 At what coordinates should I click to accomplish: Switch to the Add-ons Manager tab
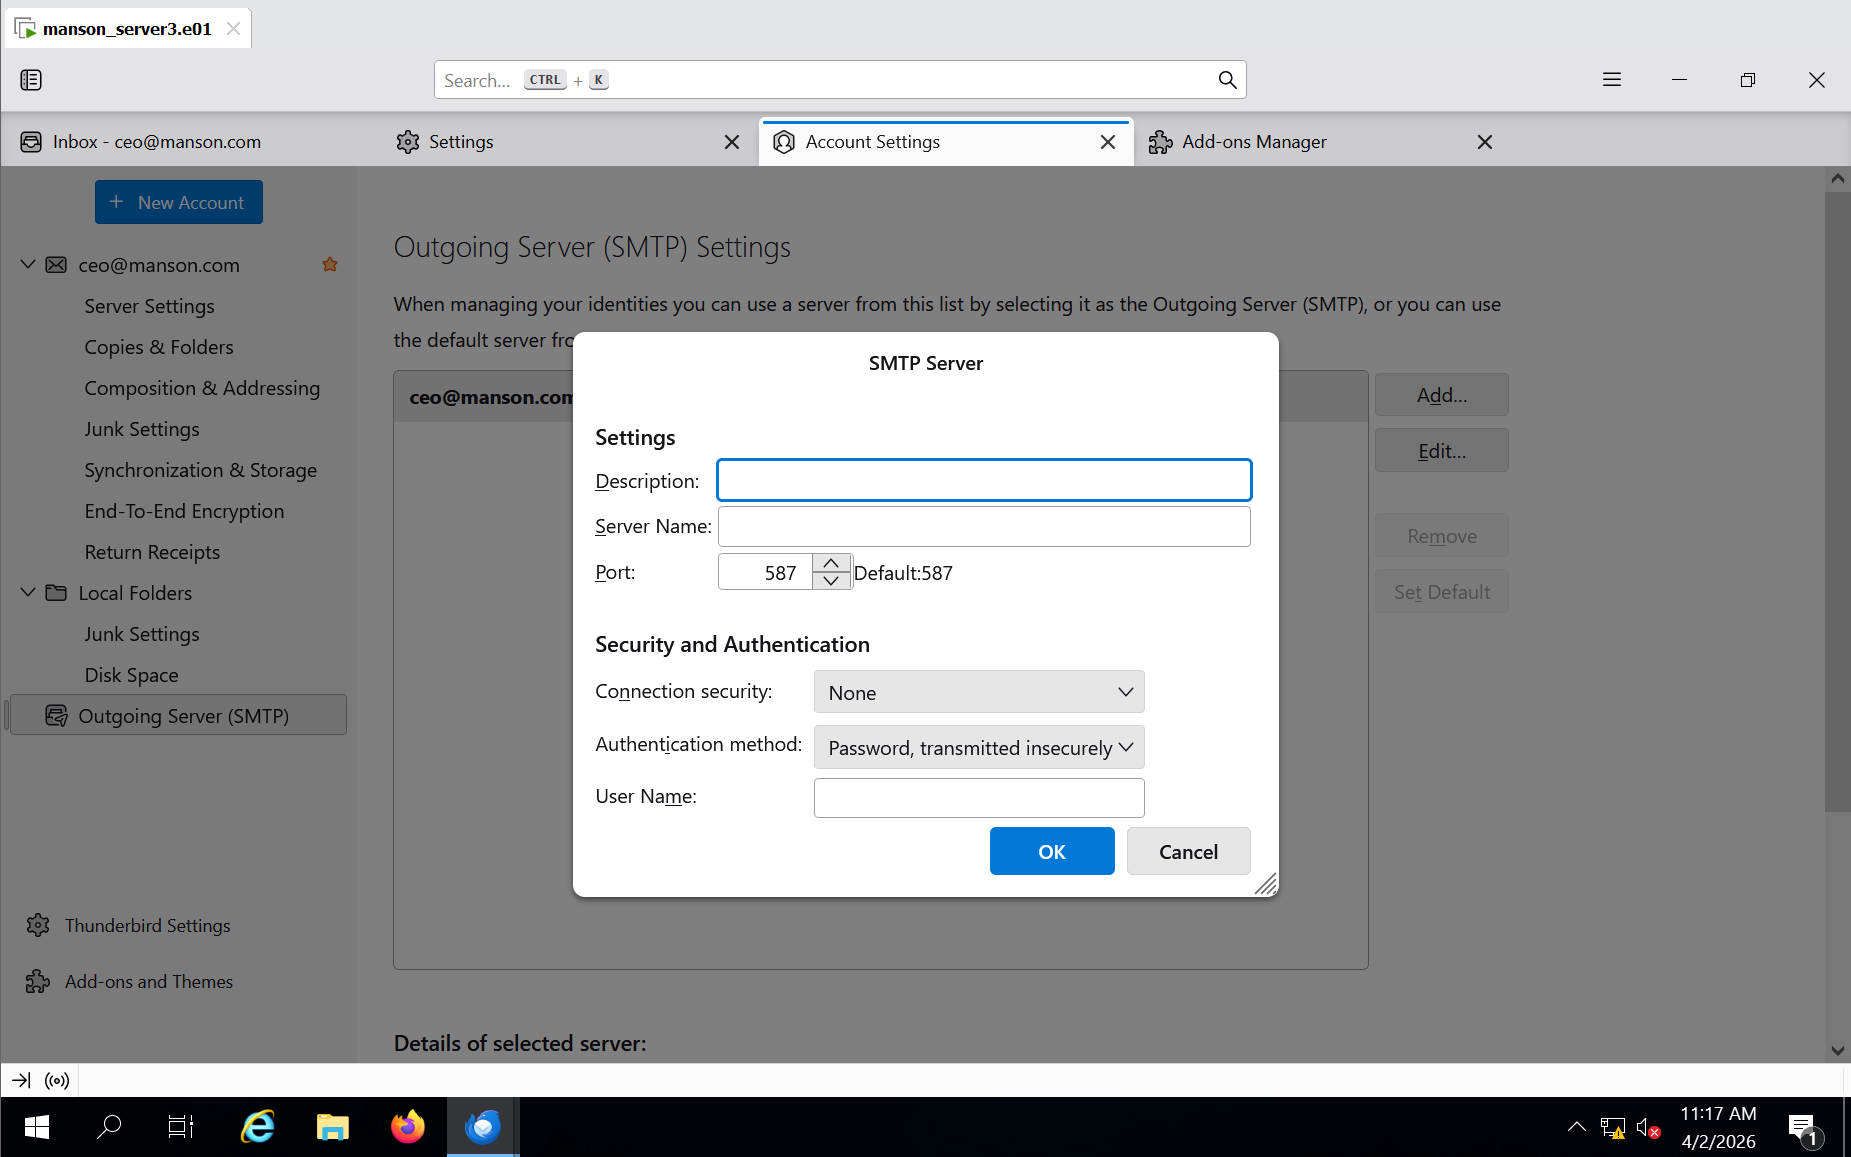[x=1322, y=142]
